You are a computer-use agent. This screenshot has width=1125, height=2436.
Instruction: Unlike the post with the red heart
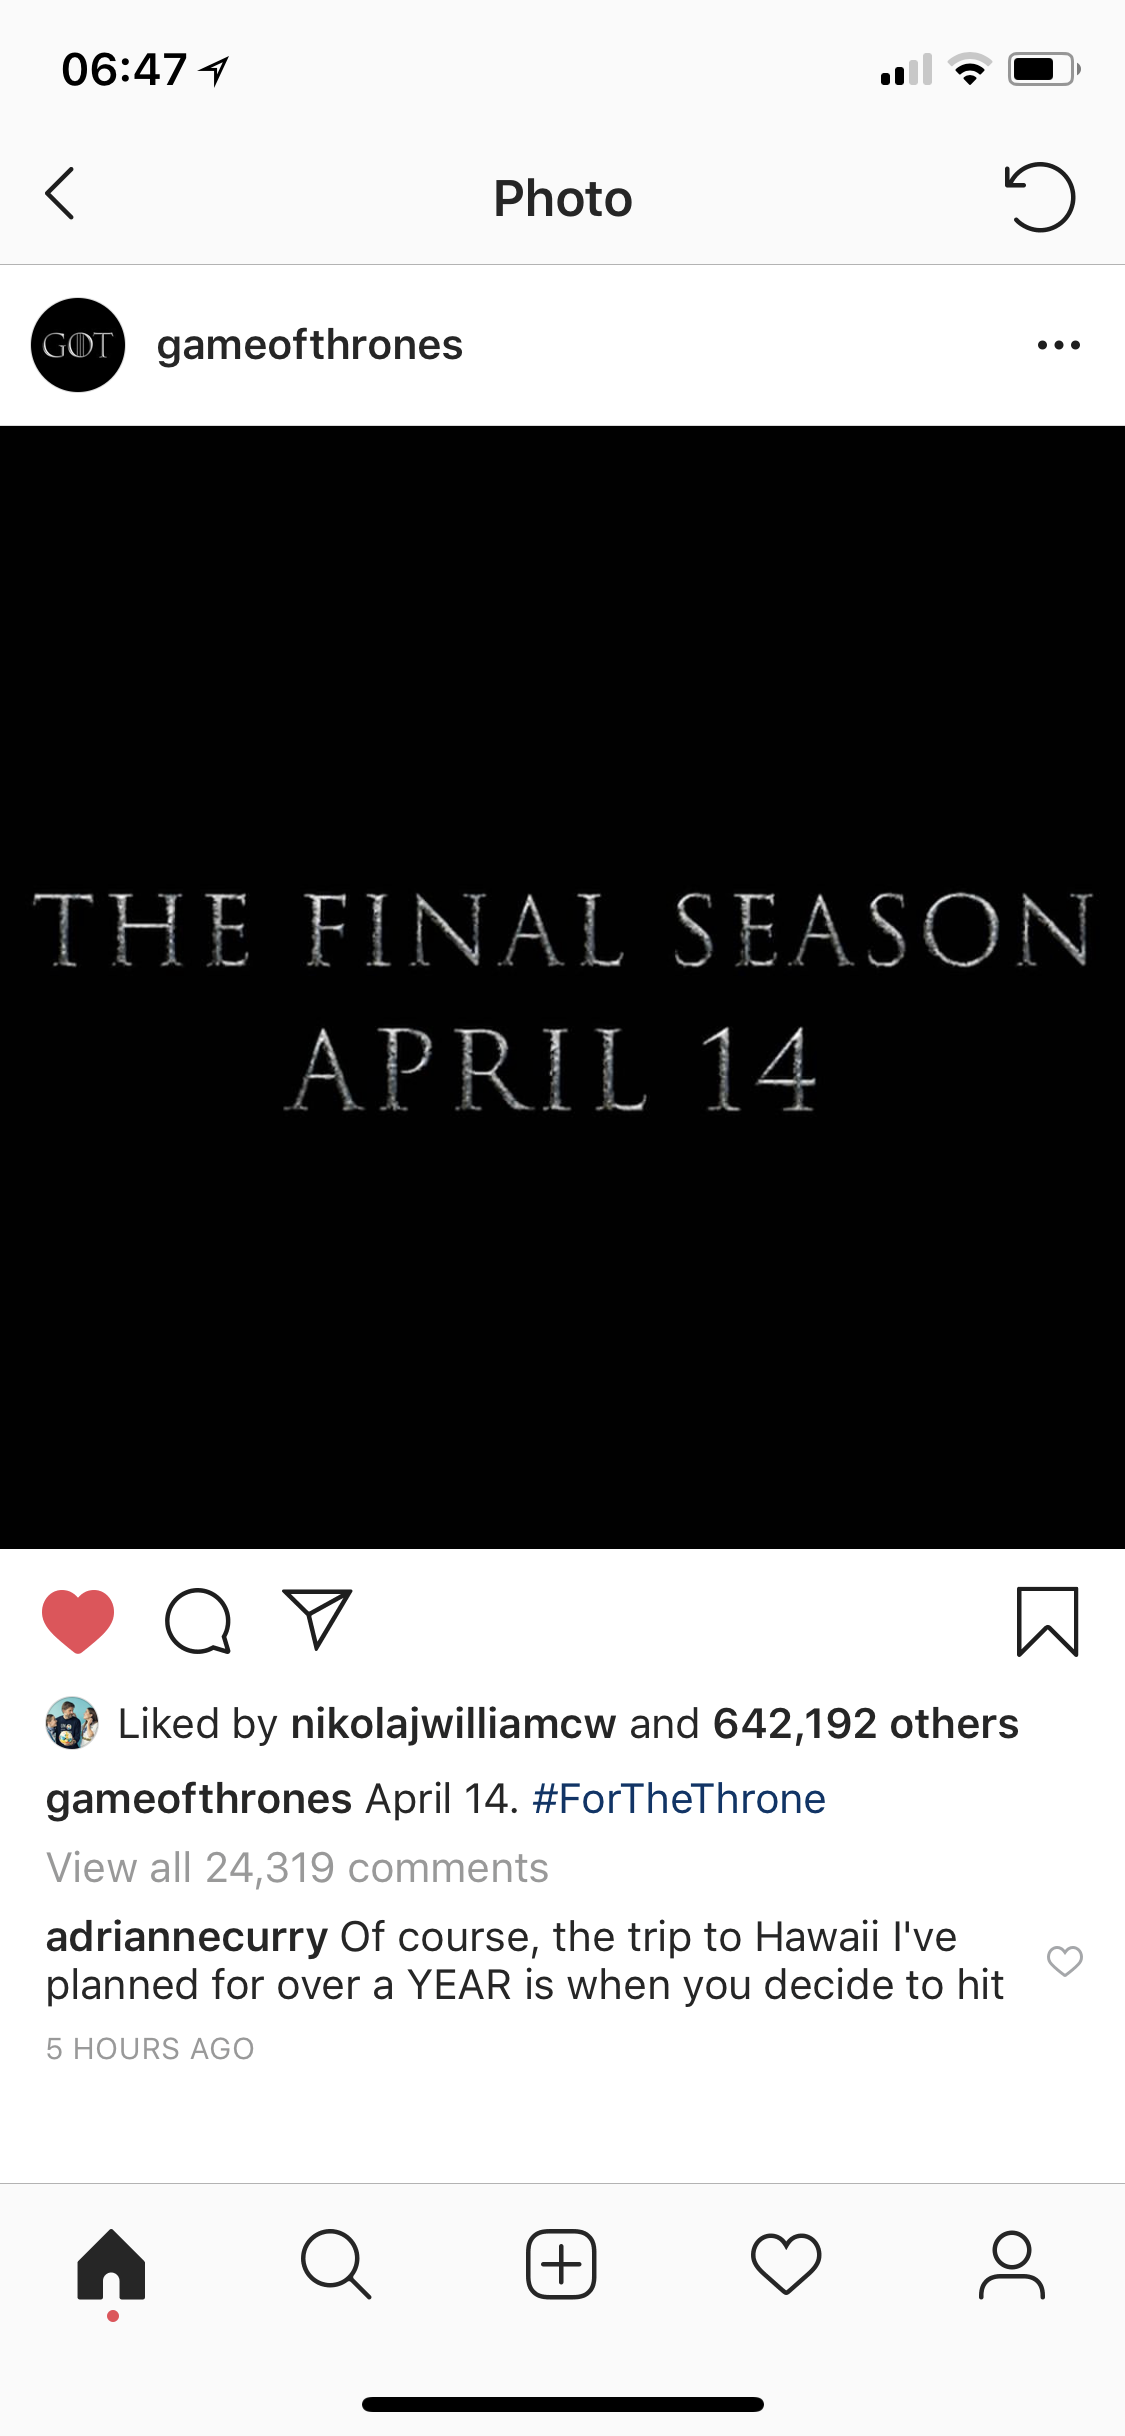click(x=78, y=1620)
